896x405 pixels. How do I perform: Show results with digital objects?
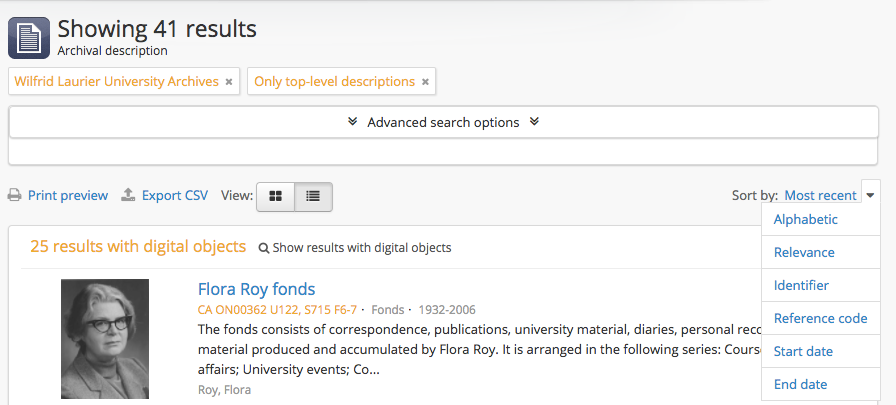355,248
